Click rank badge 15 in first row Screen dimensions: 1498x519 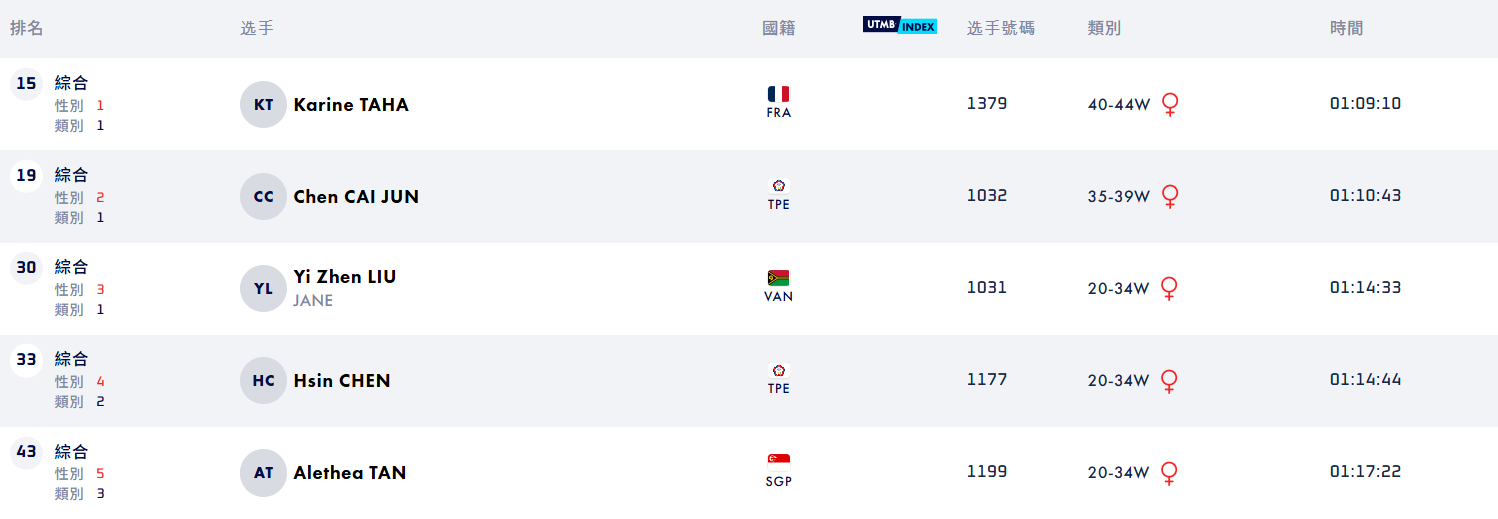[26, 84]
